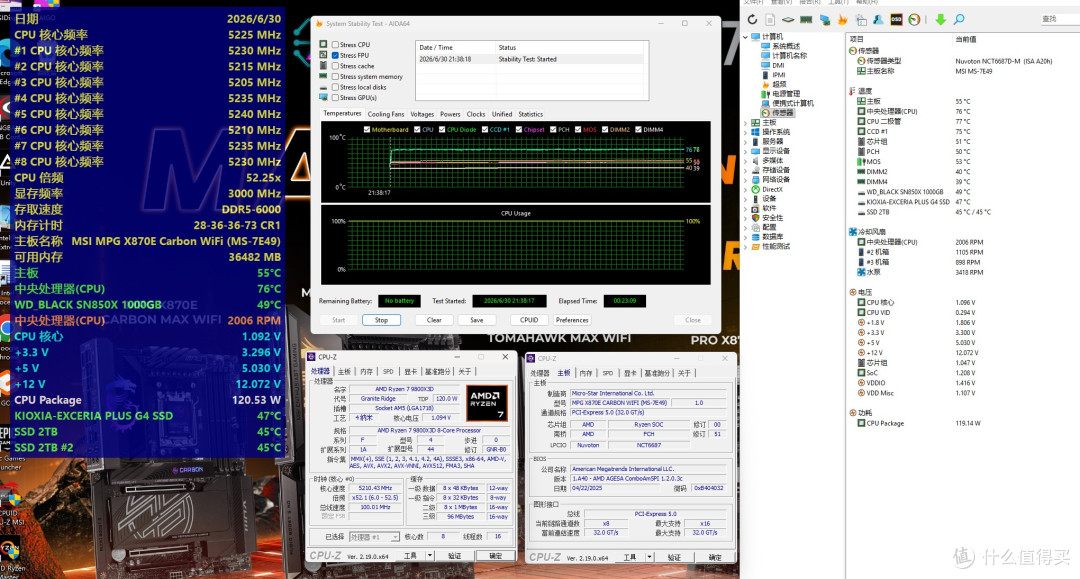Viewport: 1080px width, 579px height.
Task: Click the green download arrow in AIDA64 toolbar
Action: click(940, 20)
